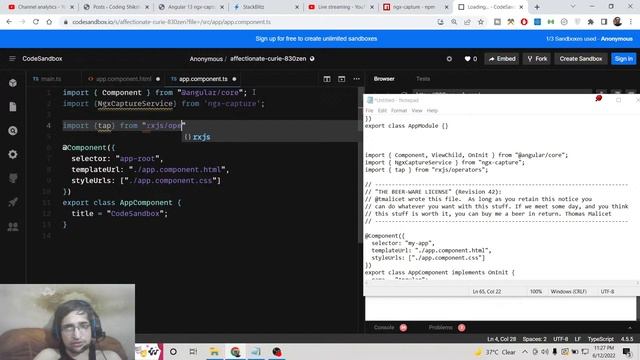Click the heart like icon

click(x=467, y=59)
